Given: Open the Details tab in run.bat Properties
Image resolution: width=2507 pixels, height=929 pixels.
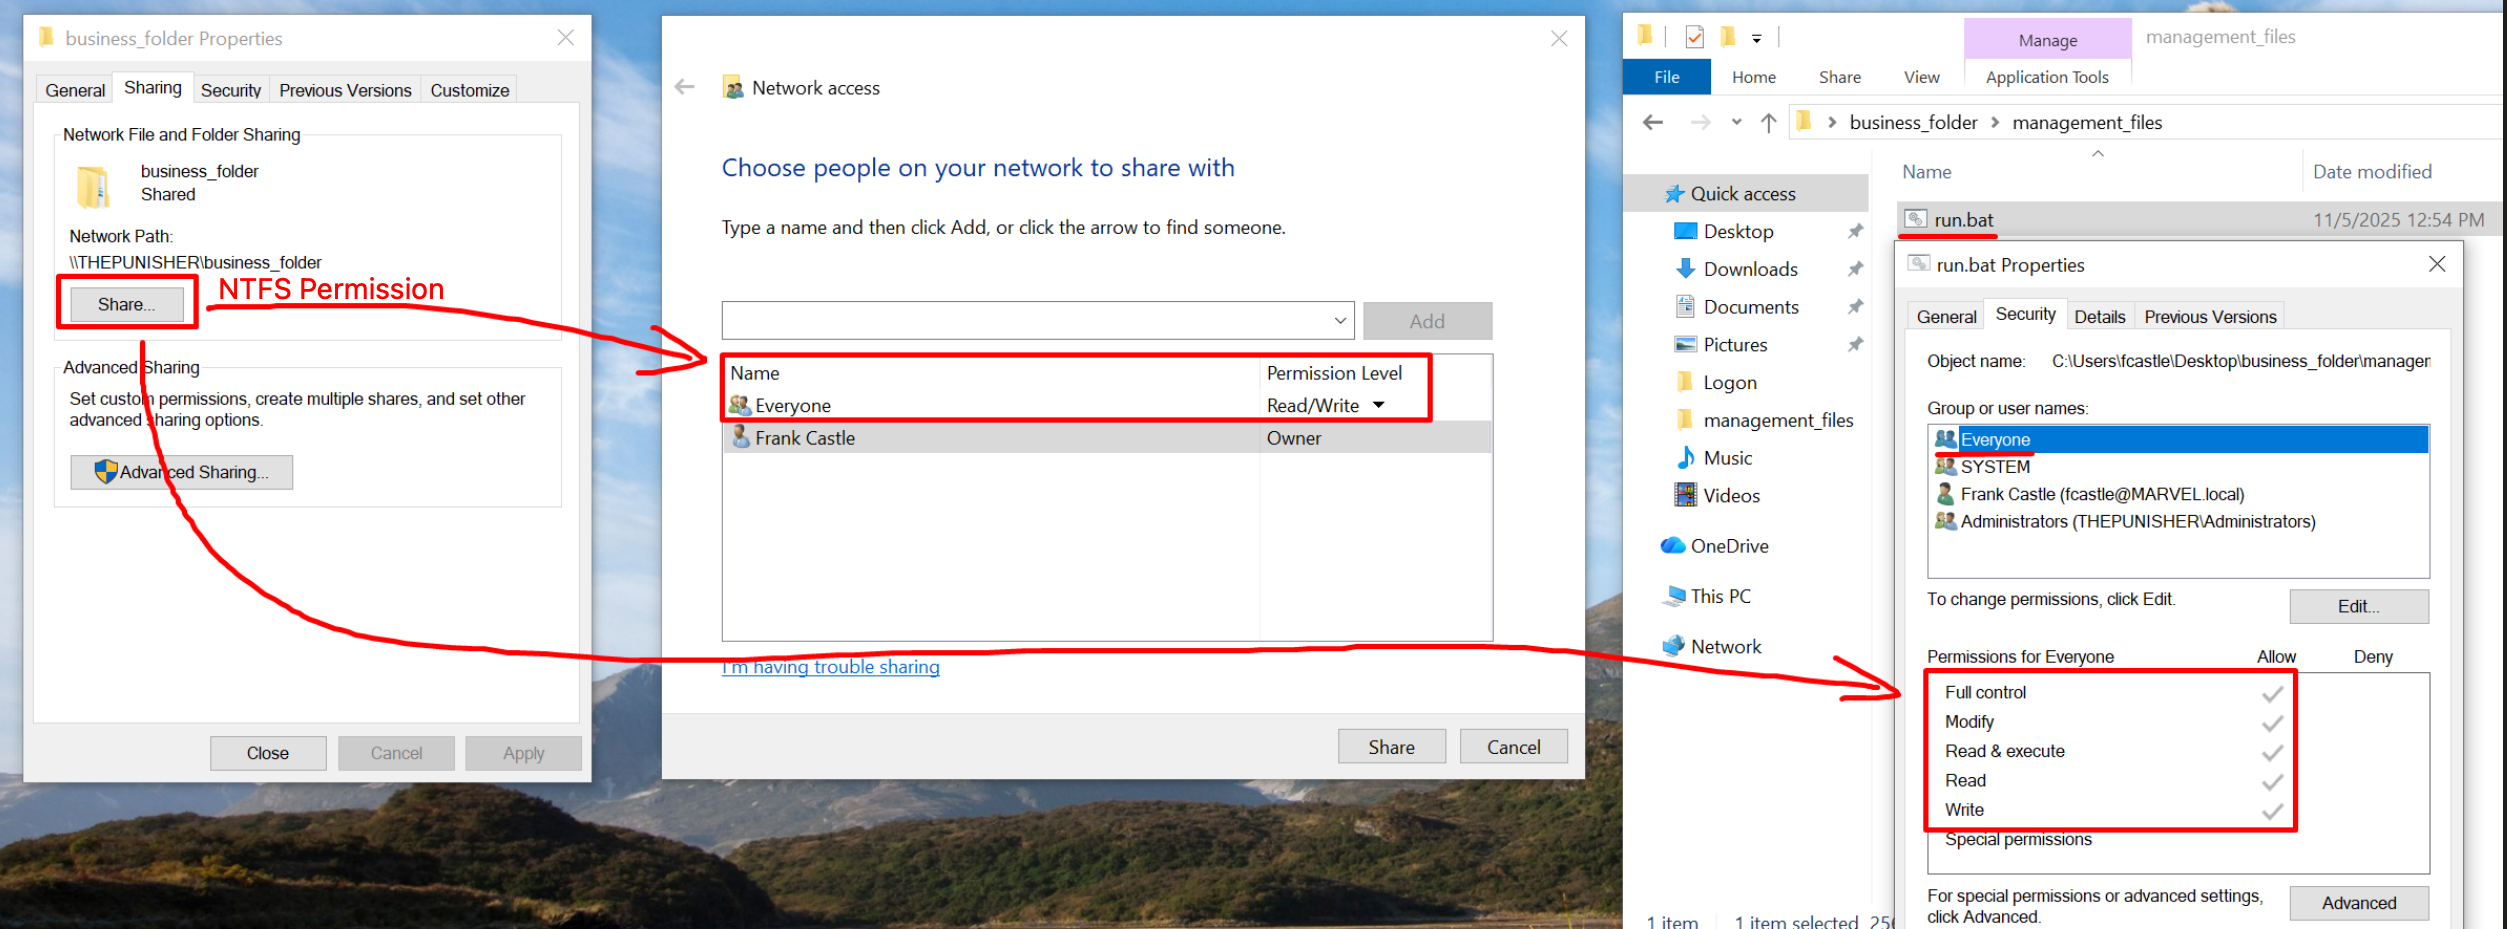Looking at the screenshot, I should click(2098, 317).
